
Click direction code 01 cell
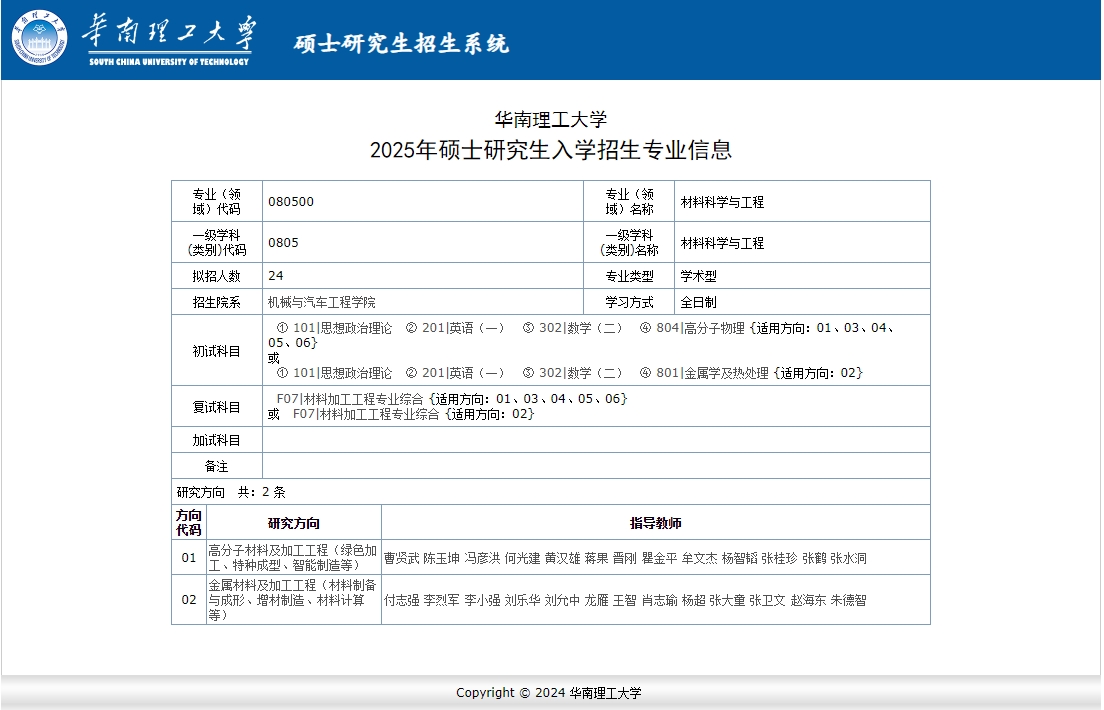[189, 558]
